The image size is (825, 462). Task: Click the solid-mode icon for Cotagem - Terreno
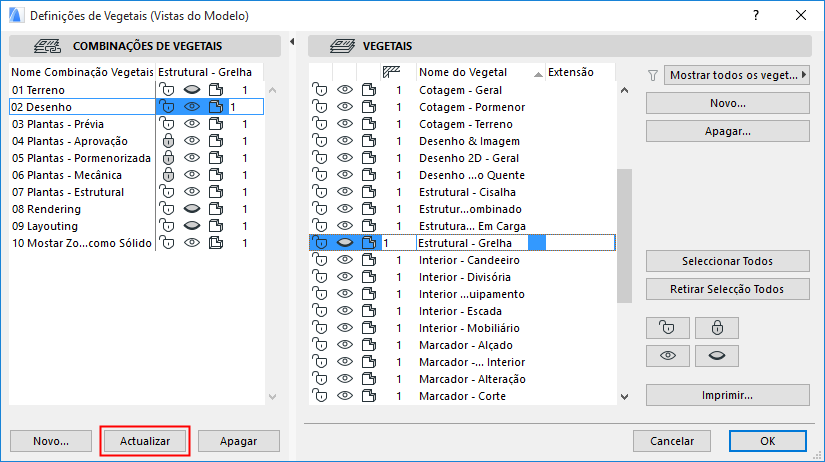(x=369, y=124)
